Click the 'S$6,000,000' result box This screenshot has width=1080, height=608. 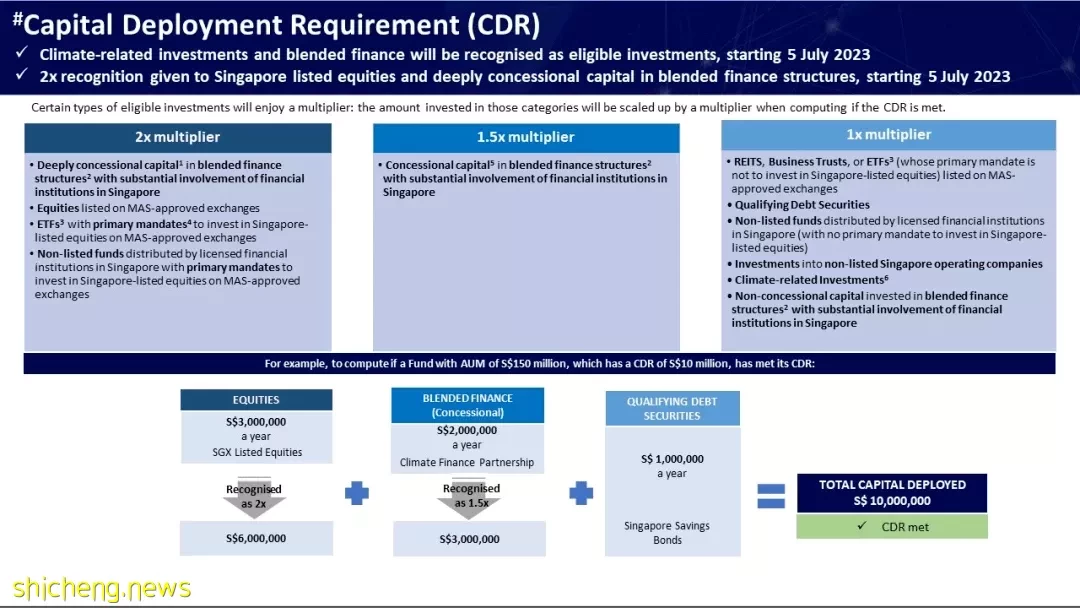coord(256,538)
